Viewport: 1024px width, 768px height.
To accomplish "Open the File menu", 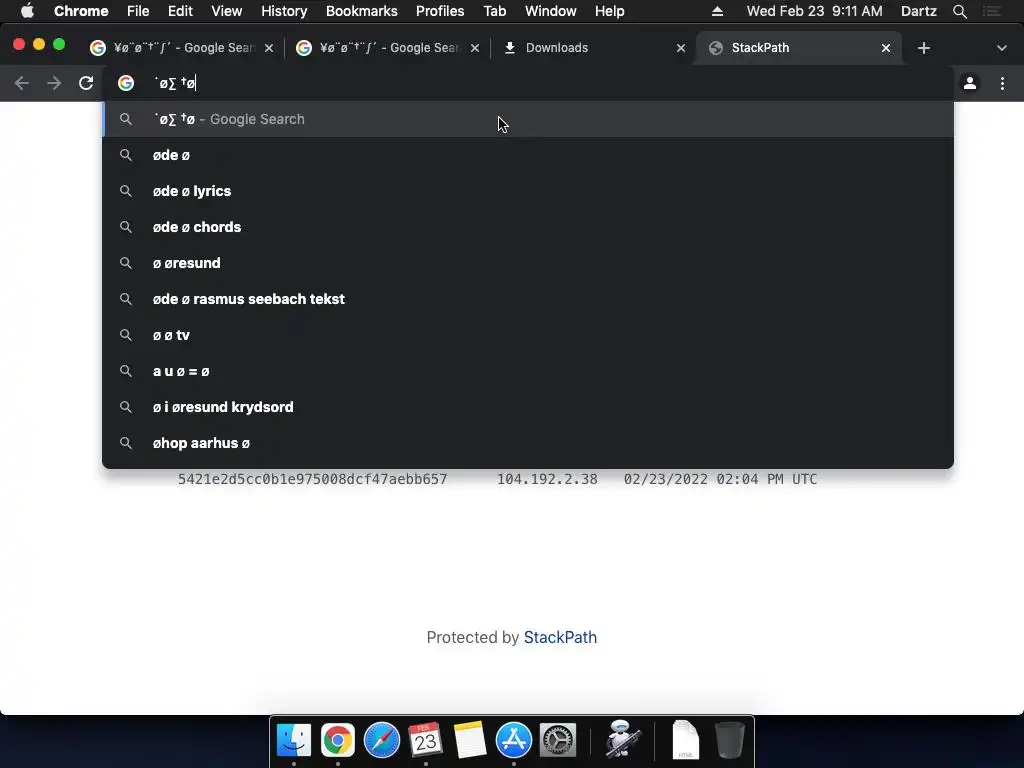I will [x=138, y=11].
